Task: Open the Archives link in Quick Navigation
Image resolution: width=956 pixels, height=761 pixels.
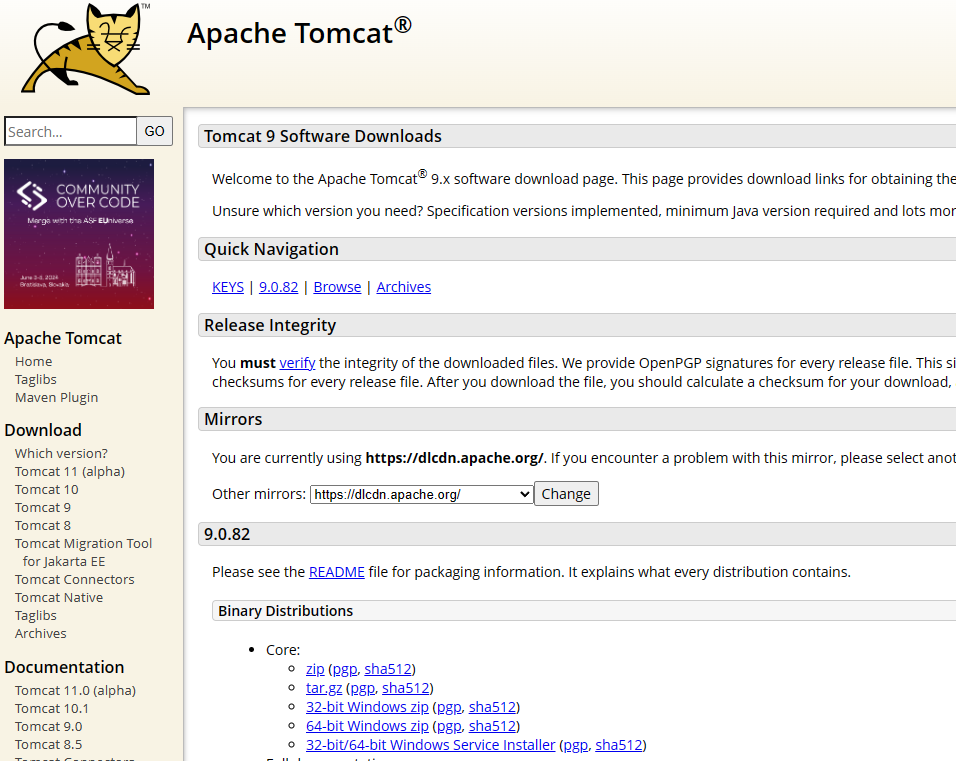Action: (x=404, y=287)
